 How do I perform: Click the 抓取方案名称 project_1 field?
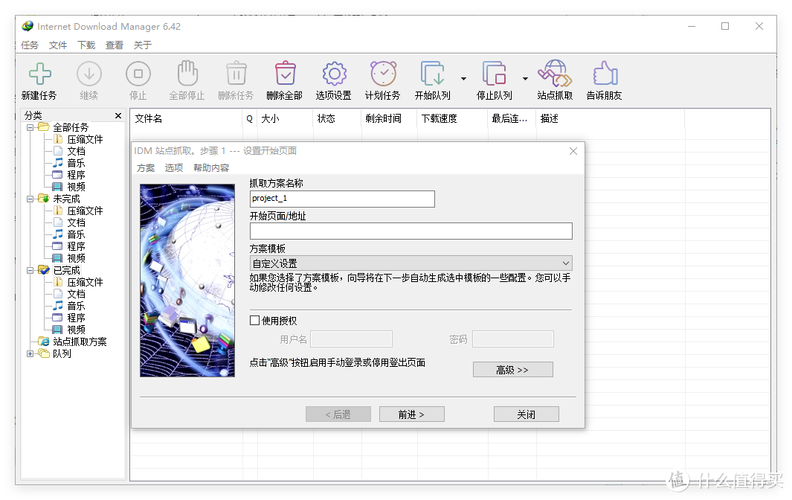pos(342,198)
